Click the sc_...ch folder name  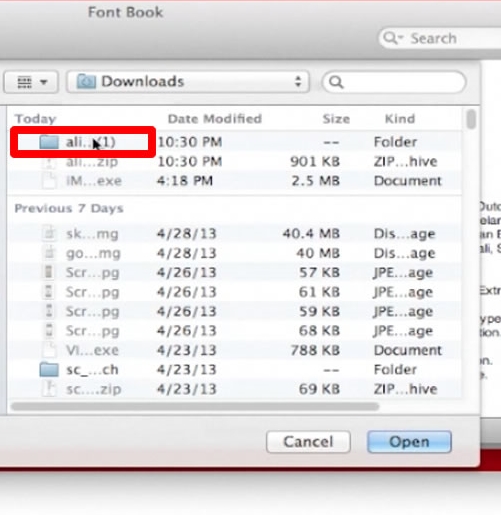(x=92, y=370)
